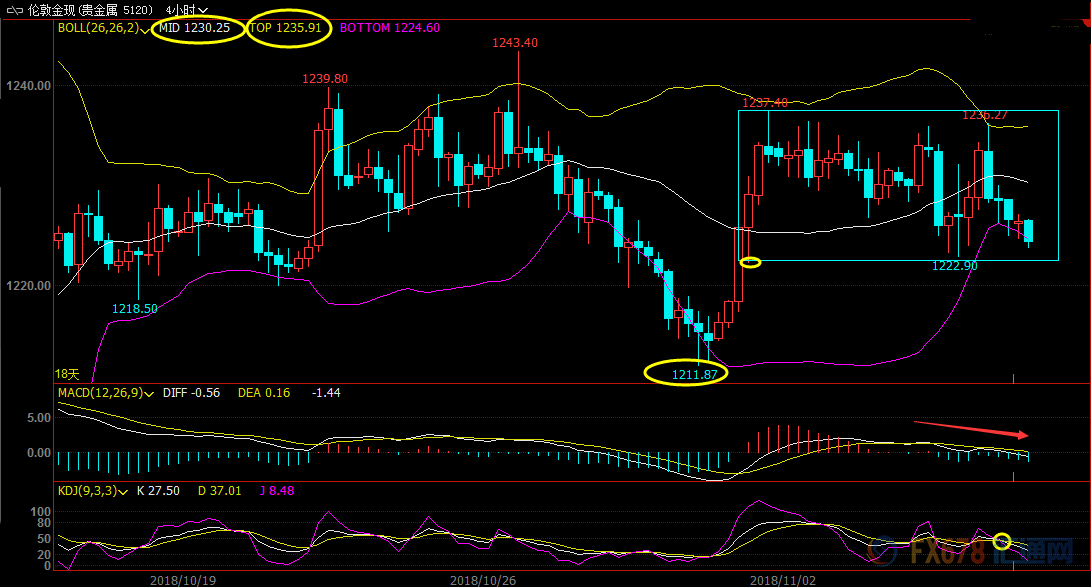
Task: Click the 1218.50 low price label
Action: click(x=135, y=309)
